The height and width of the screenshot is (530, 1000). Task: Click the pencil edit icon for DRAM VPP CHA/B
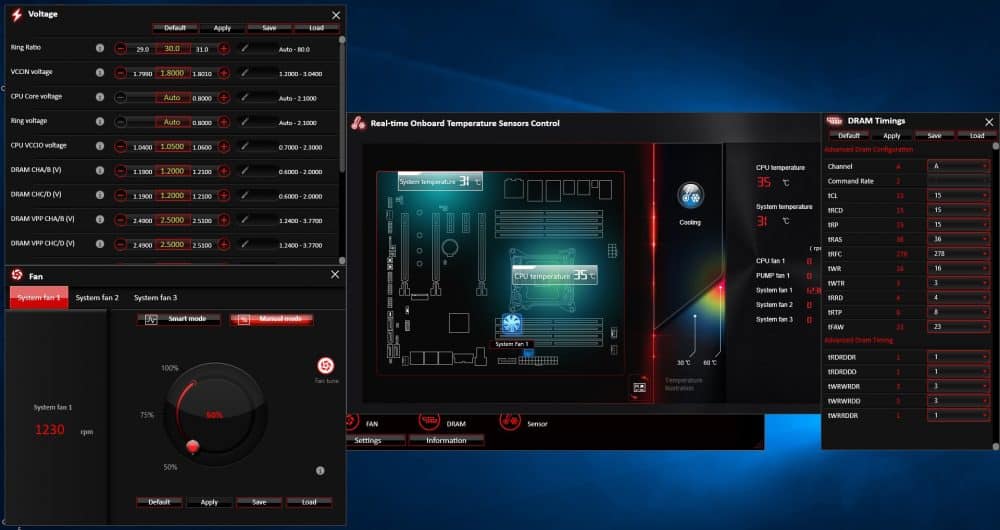tap(244, 219)
